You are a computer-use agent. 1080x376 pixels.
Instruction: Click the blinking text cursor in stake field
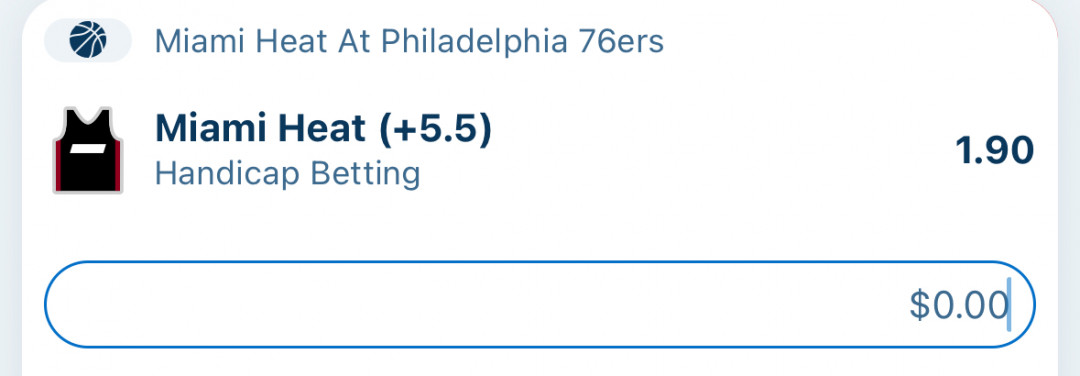(x=1009, y=305)
